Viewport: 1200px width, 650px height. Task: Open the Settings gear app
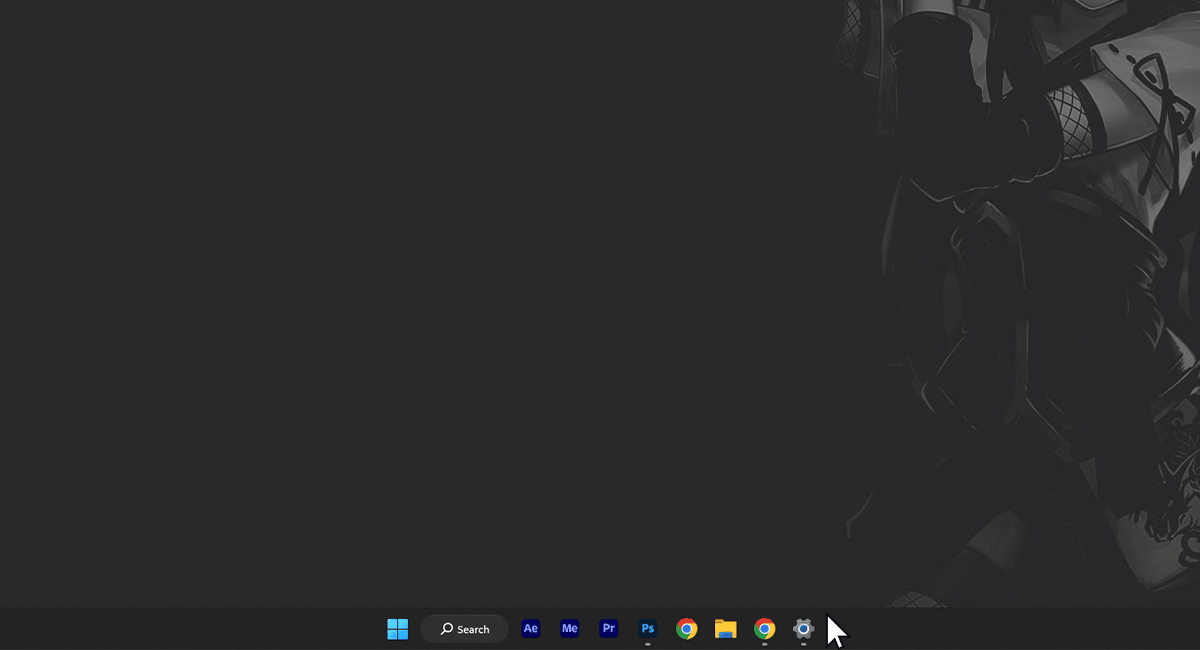coord(803,629)
